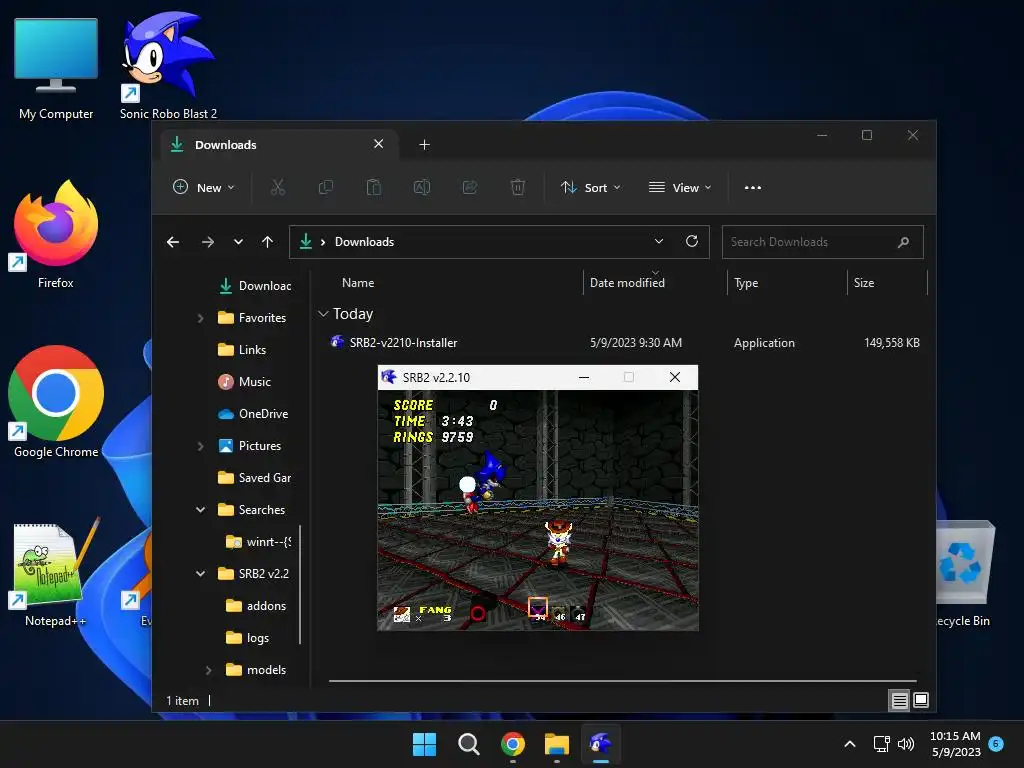Go up one folder level arrow

pos(267,242)
